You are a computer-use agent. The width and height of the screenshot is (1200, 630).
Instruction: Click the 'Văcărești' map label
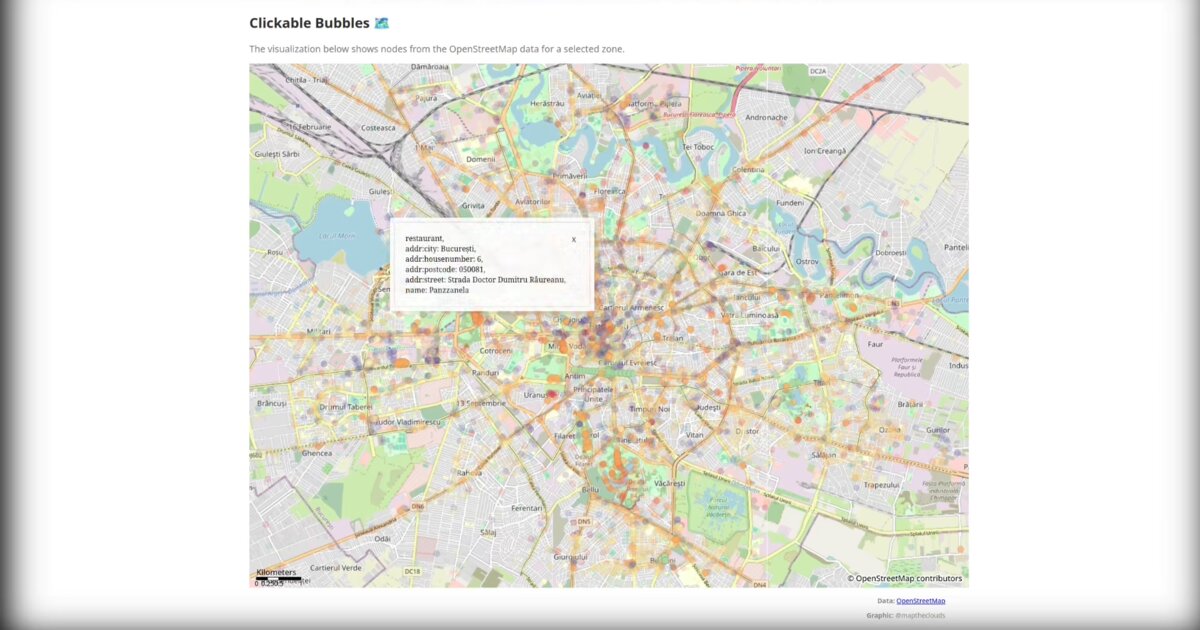coord(669,483)
